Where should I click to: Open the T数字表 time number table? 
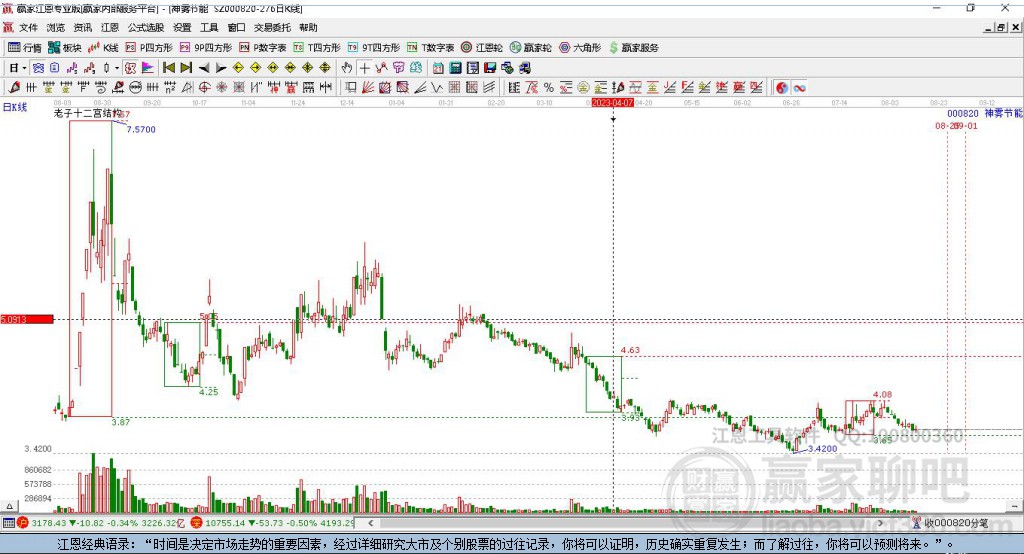tap(430, 48)
